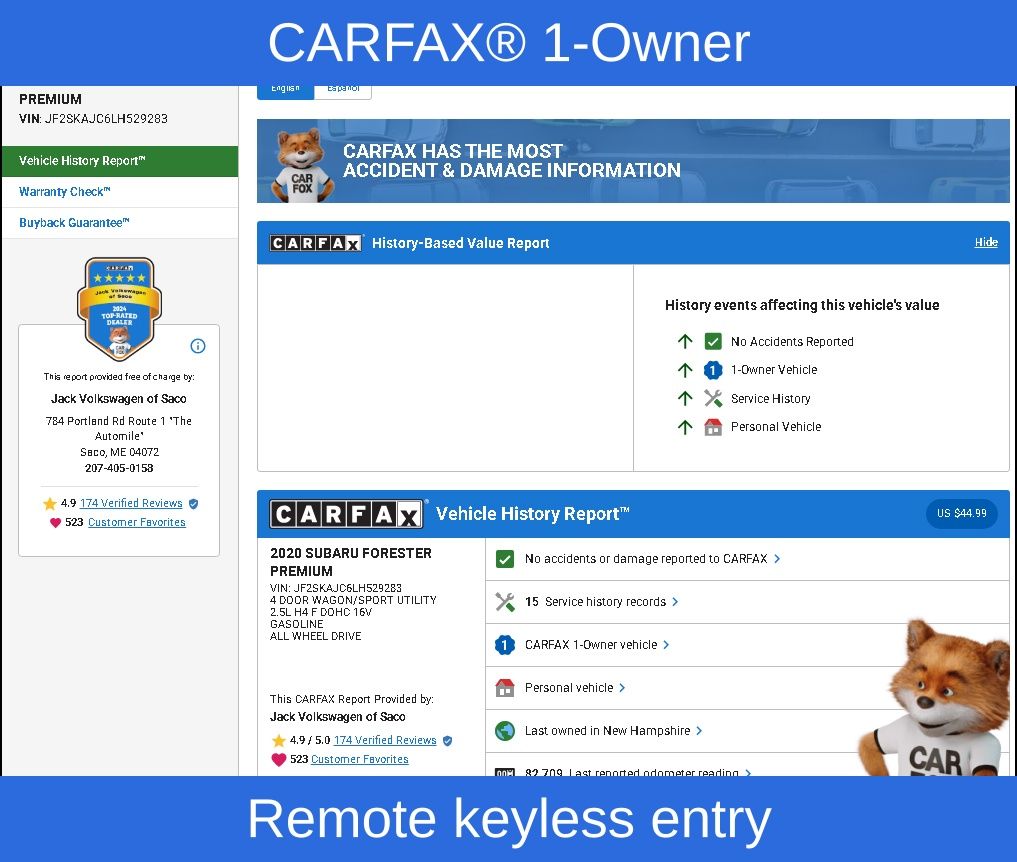Open 174 Verified Reviews link in sidebar
This screenshot has height=862, width=1017.
tap(131, 504)
